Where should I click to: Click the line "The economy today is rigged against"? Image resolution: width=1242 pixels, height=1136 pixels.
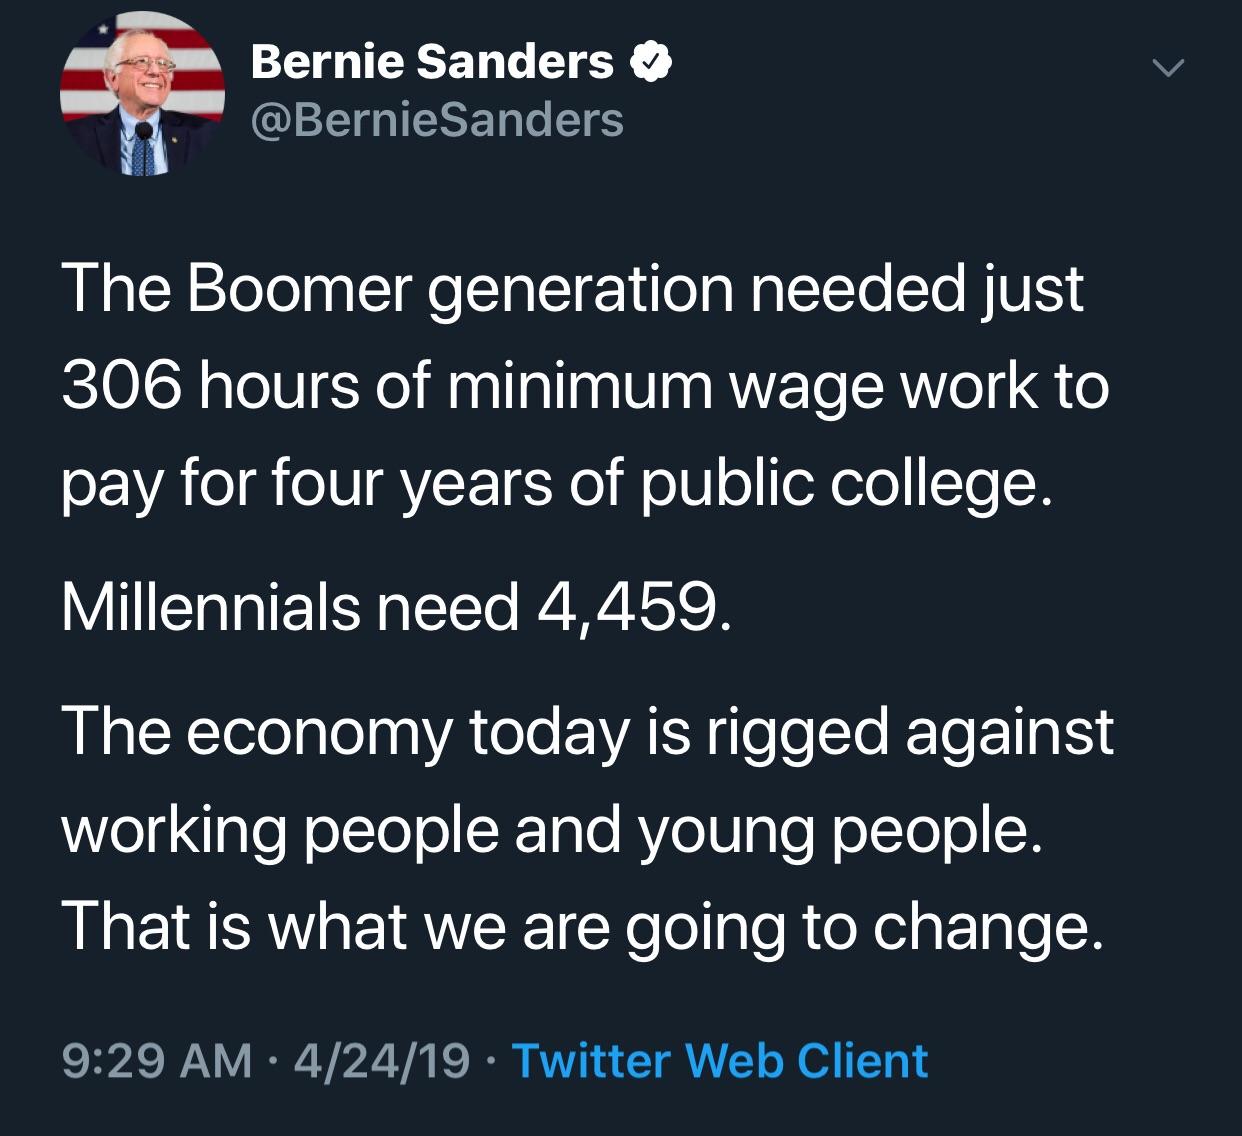587,731
